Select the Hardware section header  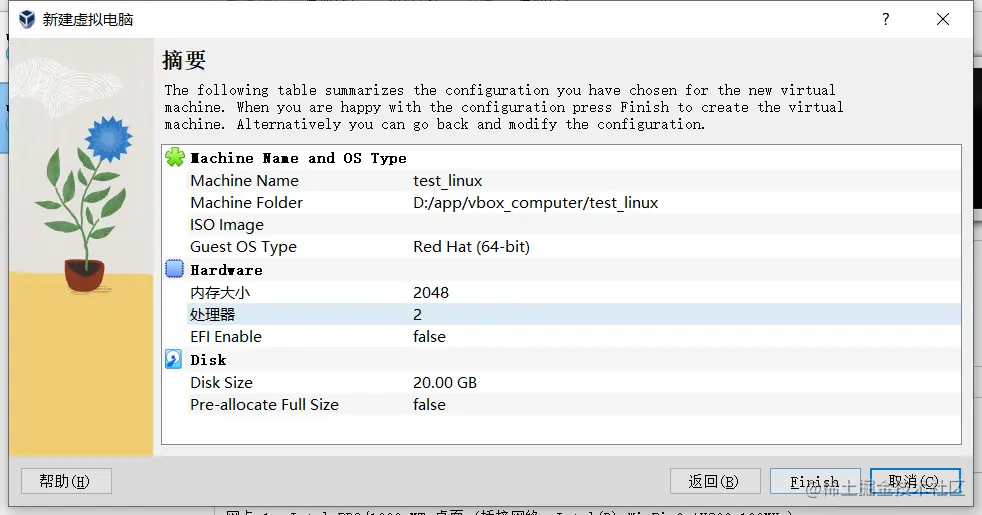tap(226, 270)
